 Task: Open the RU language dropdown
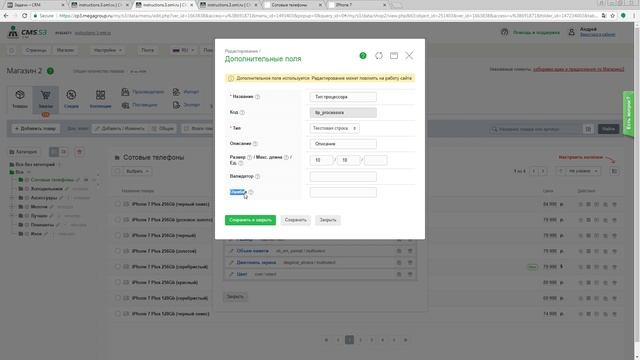click(x=183, y=50)
